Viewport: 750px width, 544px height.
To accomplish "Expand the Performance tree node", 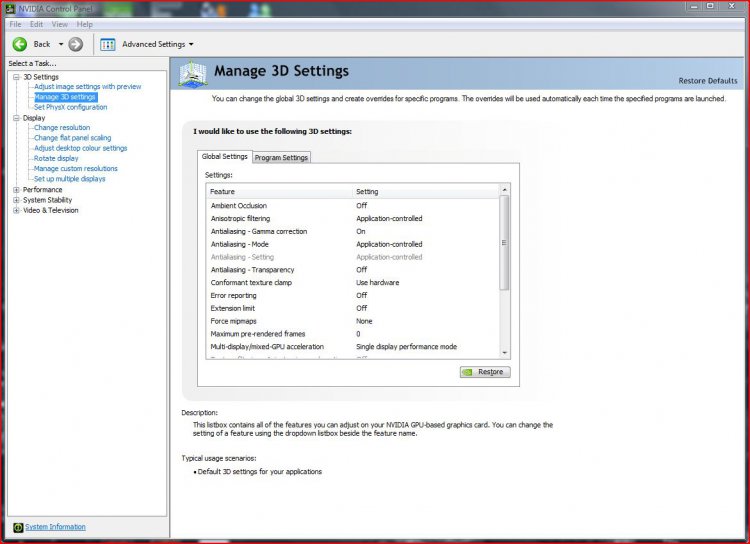I will pyautogui.click(x=16, y=190).
